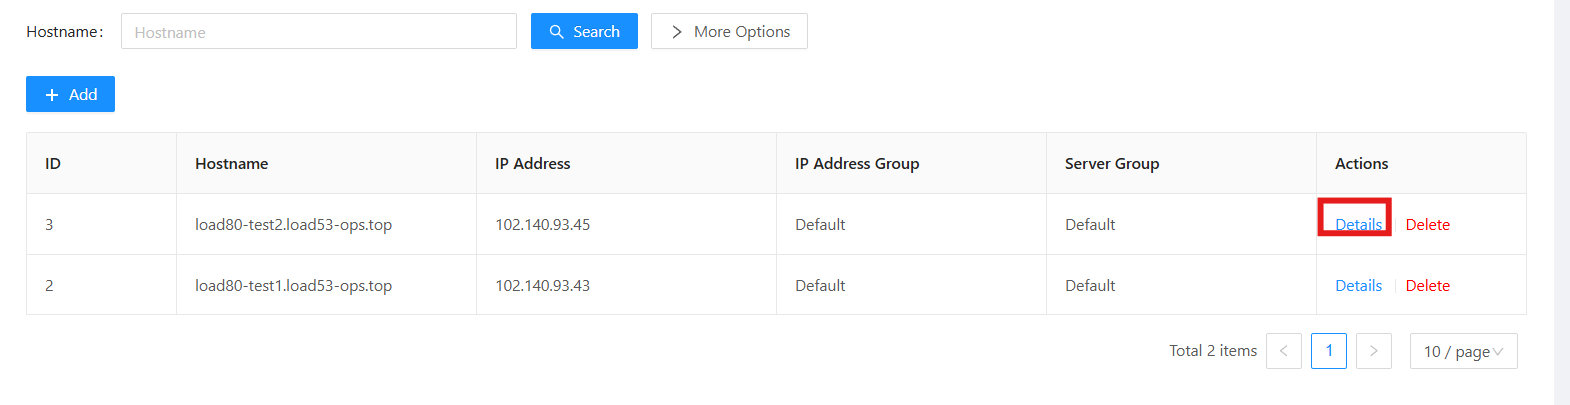The image size is (1570, 405).
Task: Click the 102.140.93.45 IP address cell
Action: click(542, 225)
